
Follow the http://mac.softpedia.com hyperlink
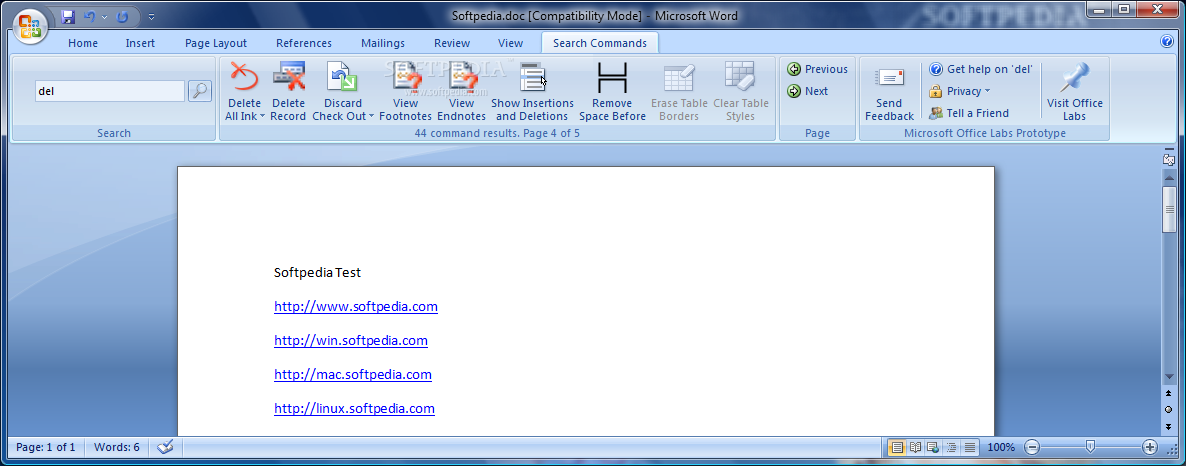tap(352, 374)
